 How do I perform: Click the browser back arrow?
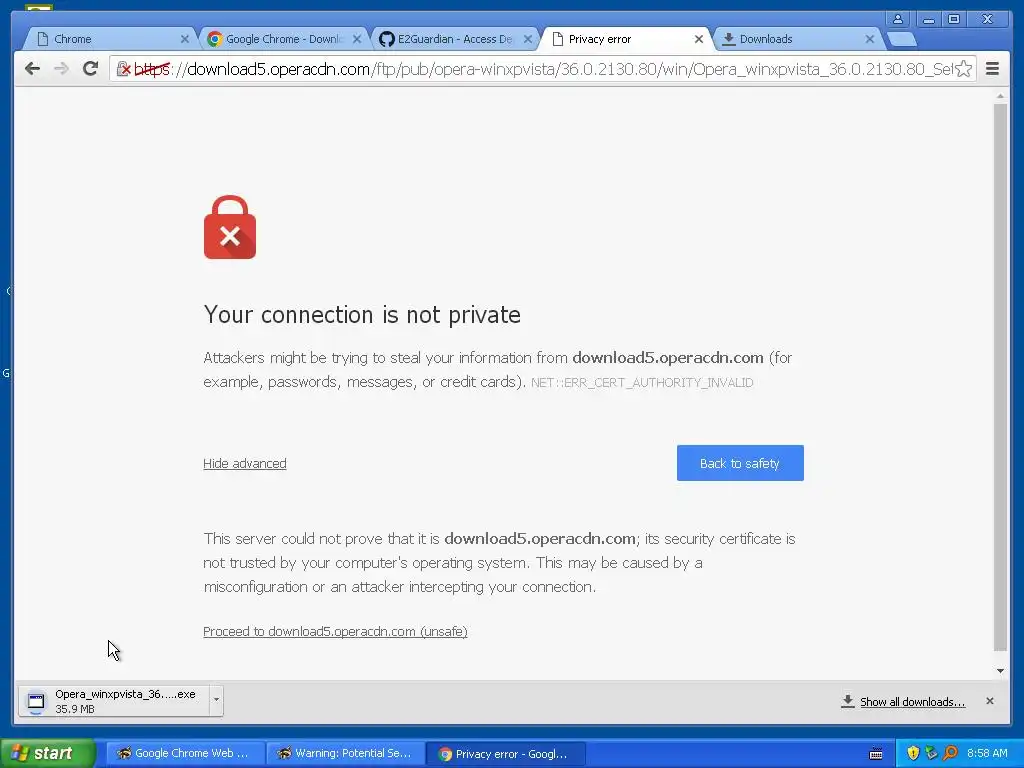tap(32, 69)
